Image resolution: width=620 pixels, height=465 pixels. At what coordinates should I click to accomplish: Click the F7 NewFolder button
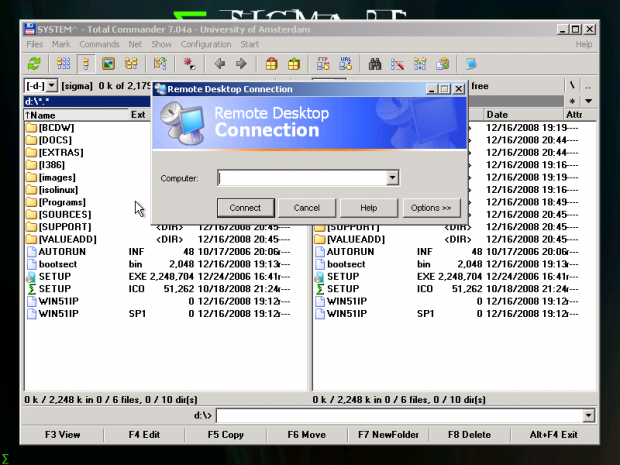coord(388,435)
